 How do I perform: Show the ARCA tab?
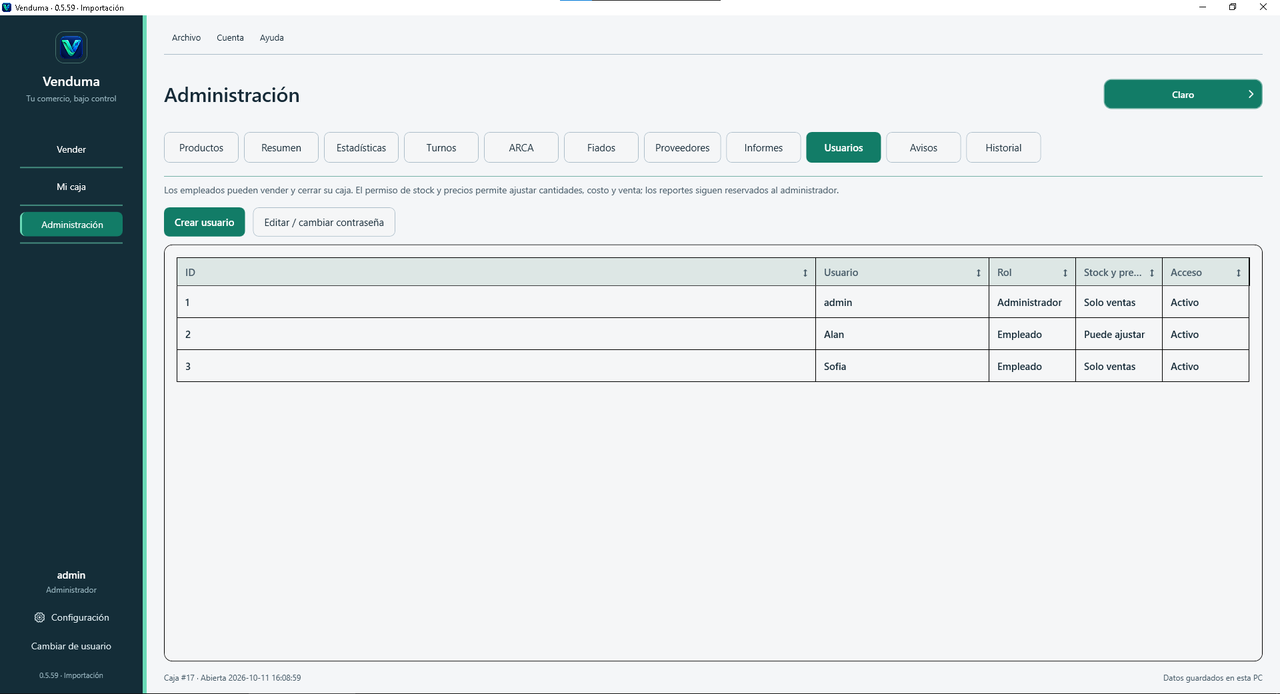[x=521, y=147]
